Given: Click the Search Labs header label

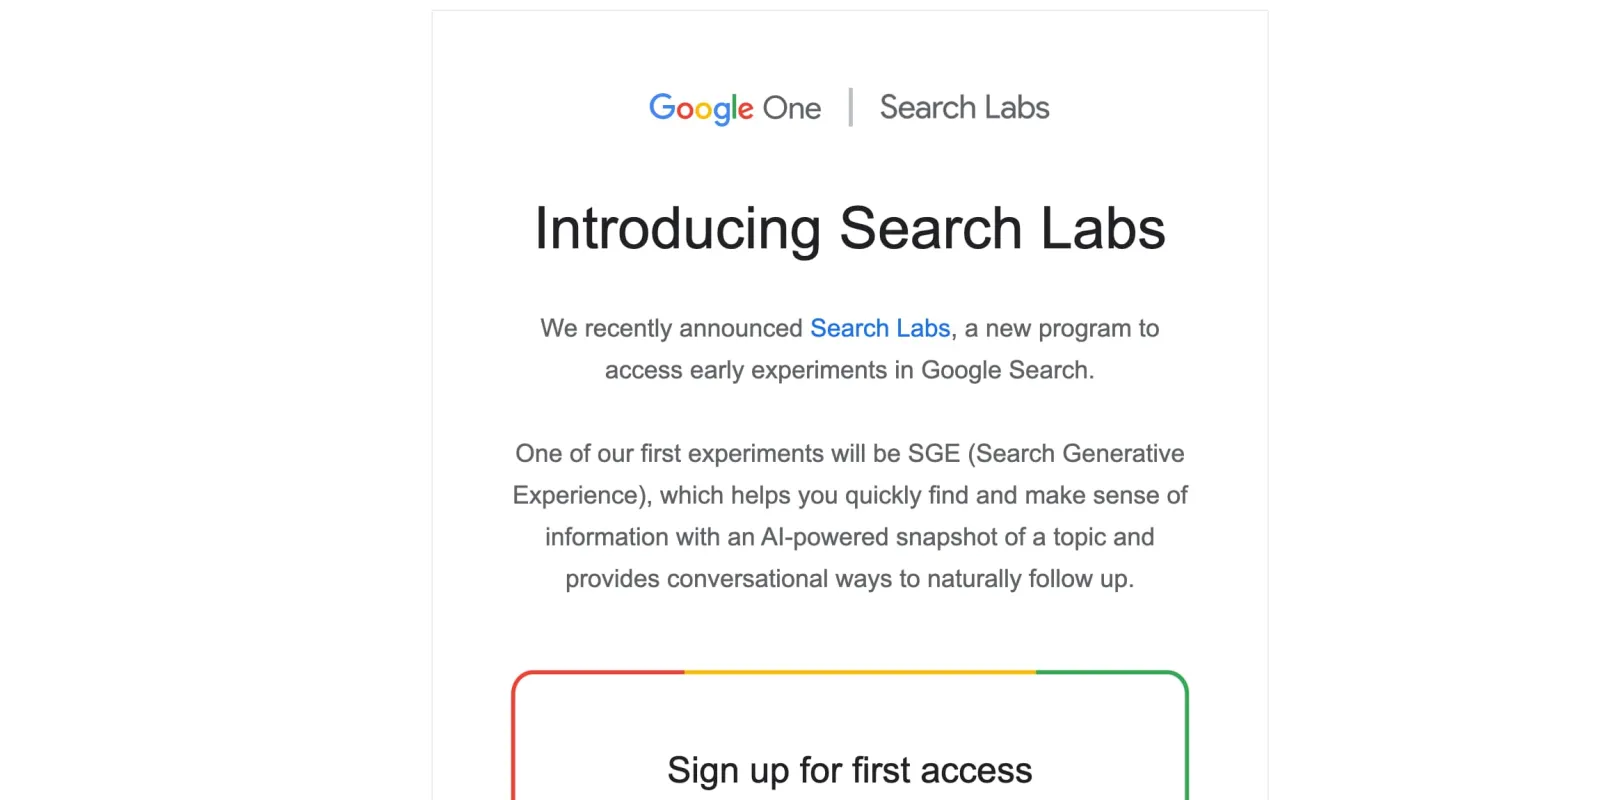Looking at the screenshot, I should (x=963, y=107).
